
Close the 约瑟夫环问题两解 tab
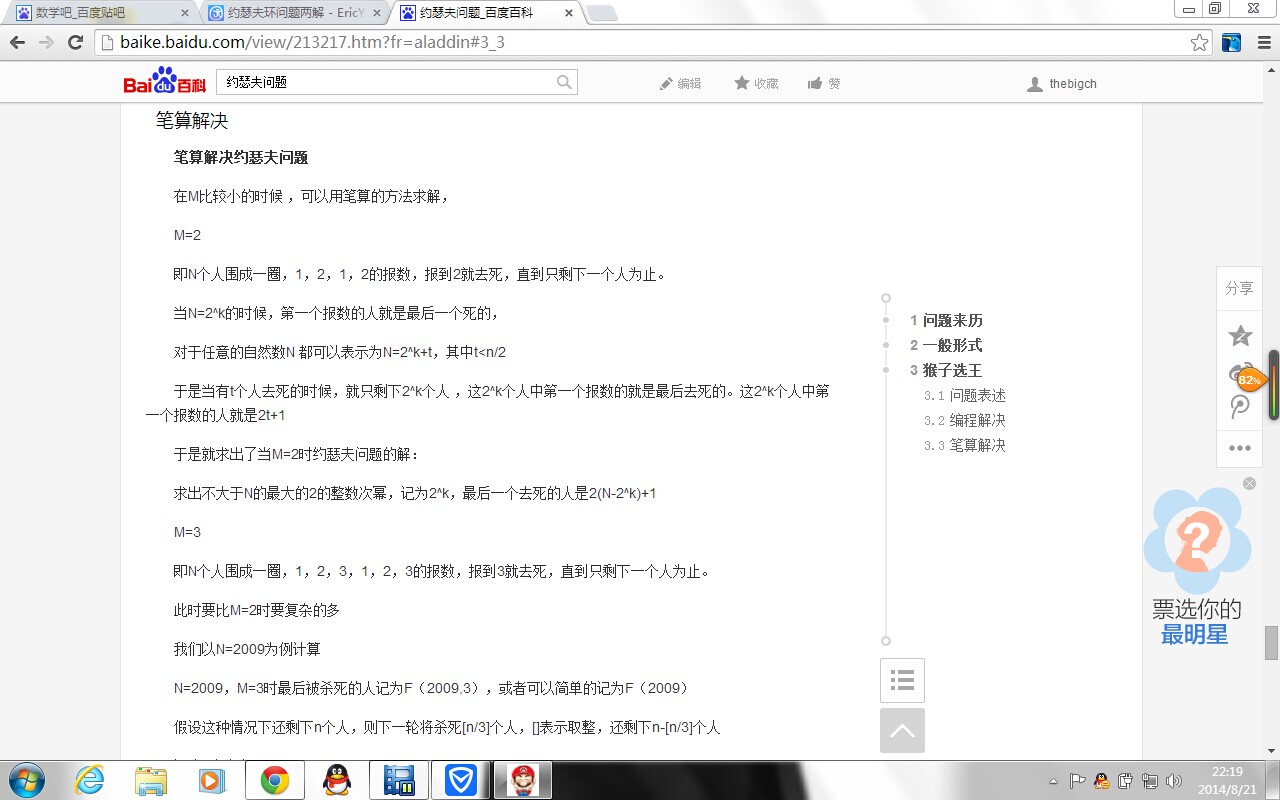click(376, 13)
